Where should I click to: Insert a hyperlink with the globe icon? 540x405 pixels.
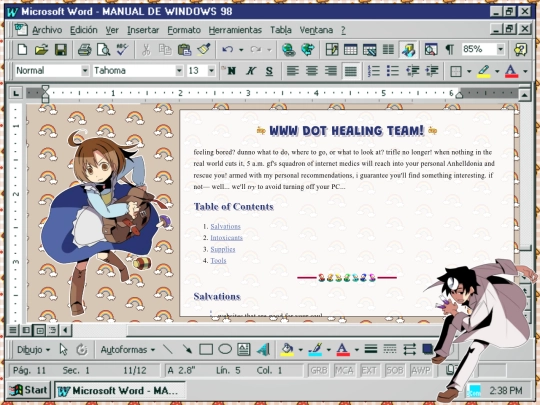tap(289, 50)
